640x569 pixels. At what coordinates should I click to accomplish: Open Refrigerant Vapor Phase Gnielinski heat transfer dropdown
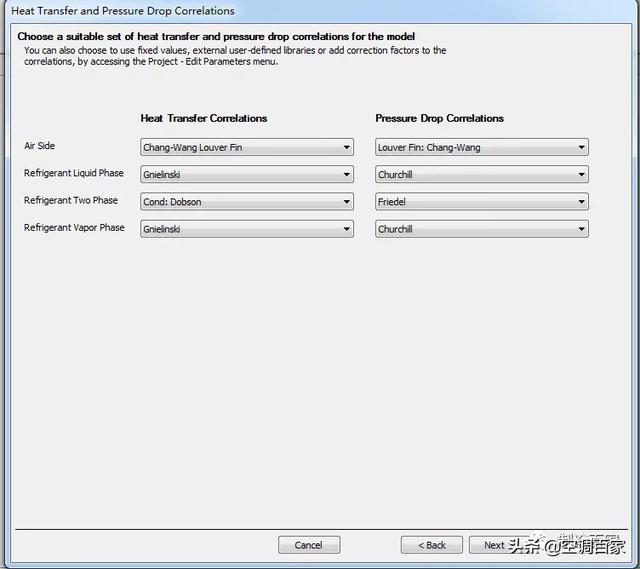click(x=247, y=229)
